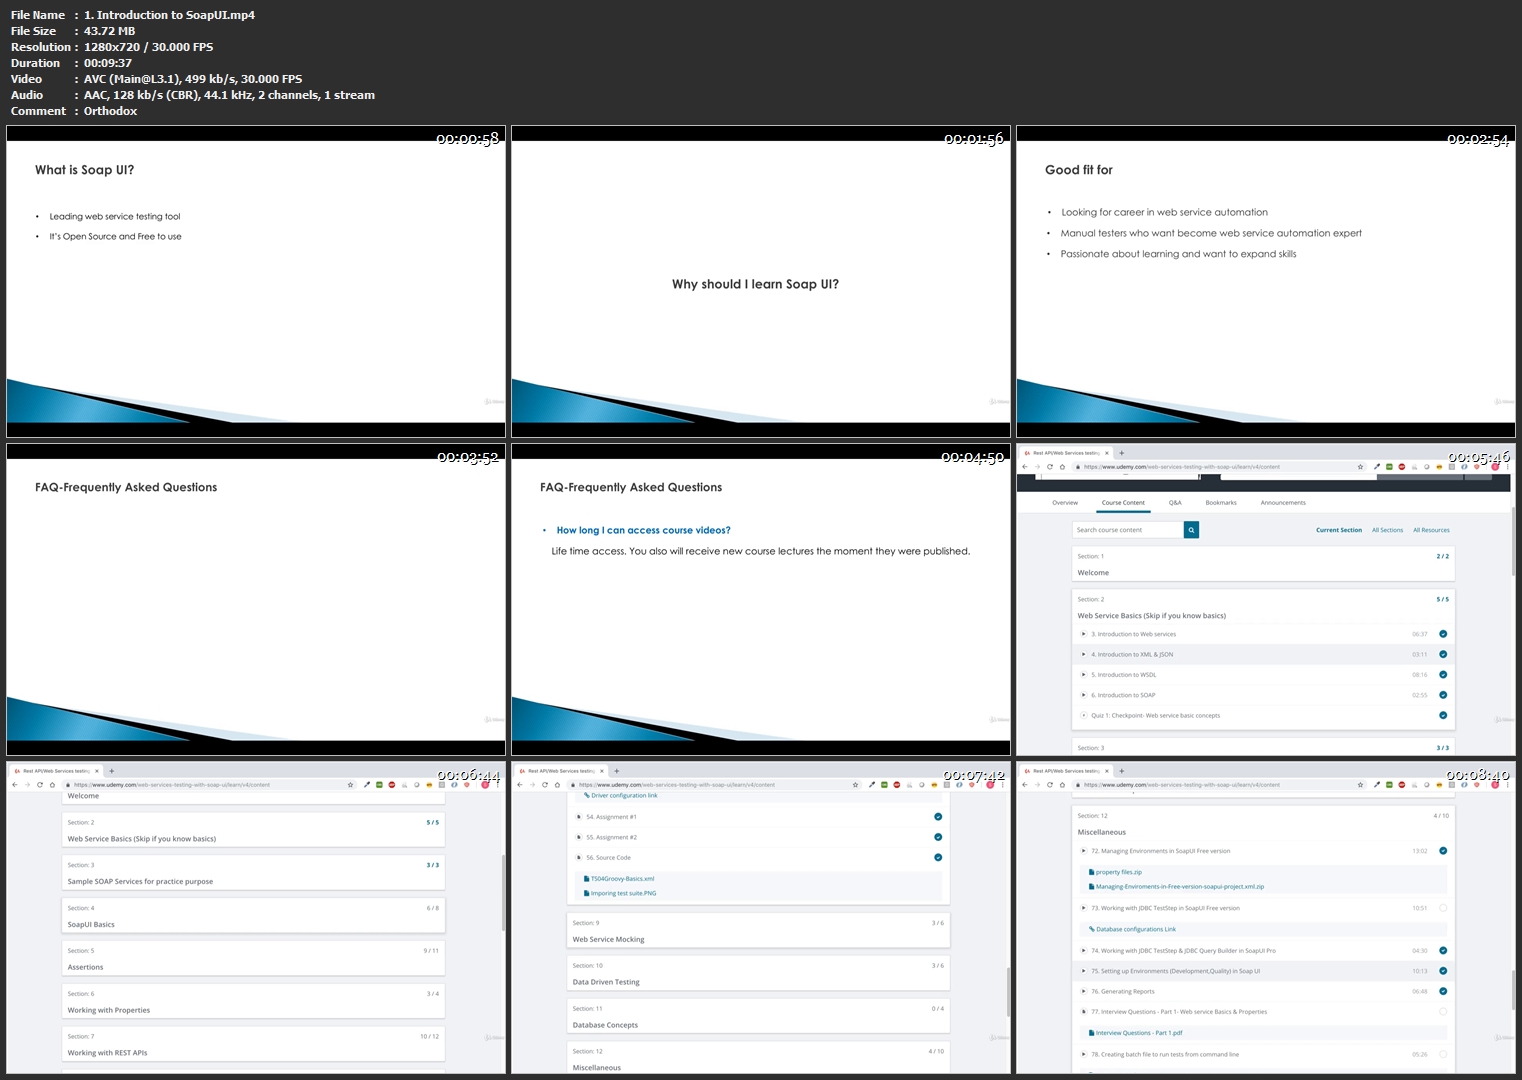This screenshot has width=1522, height=1080.
Task: Expand Section 3 Sample SOAP Services for practice purpose
Action: [253, 873]
